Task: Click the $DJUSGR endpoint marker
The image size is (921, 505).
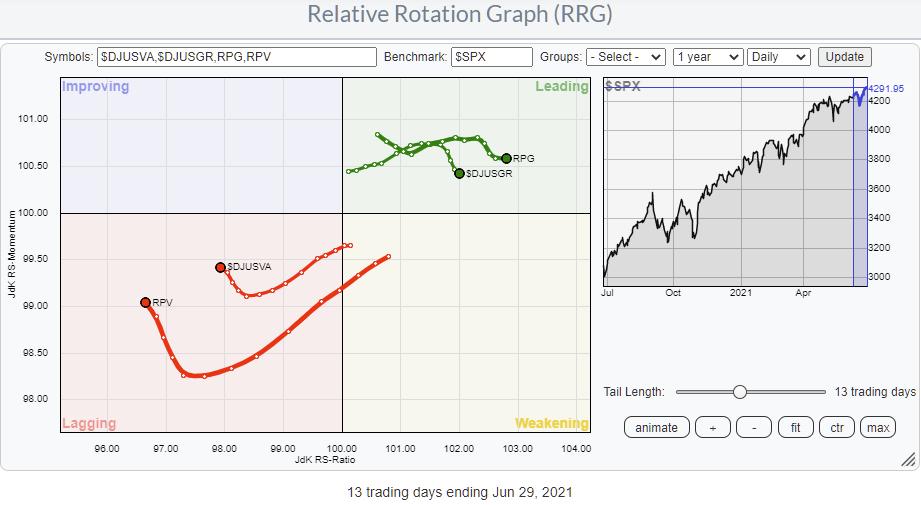Action: click(x=459, y=173)
